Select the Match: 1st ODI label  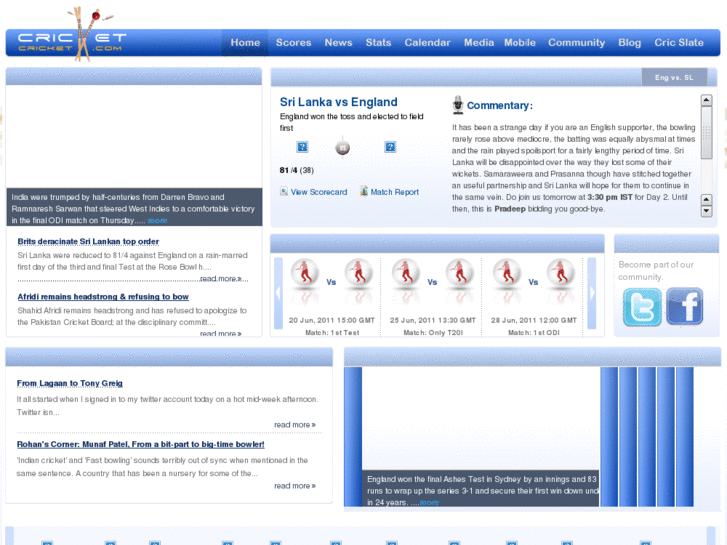[534, 333]
